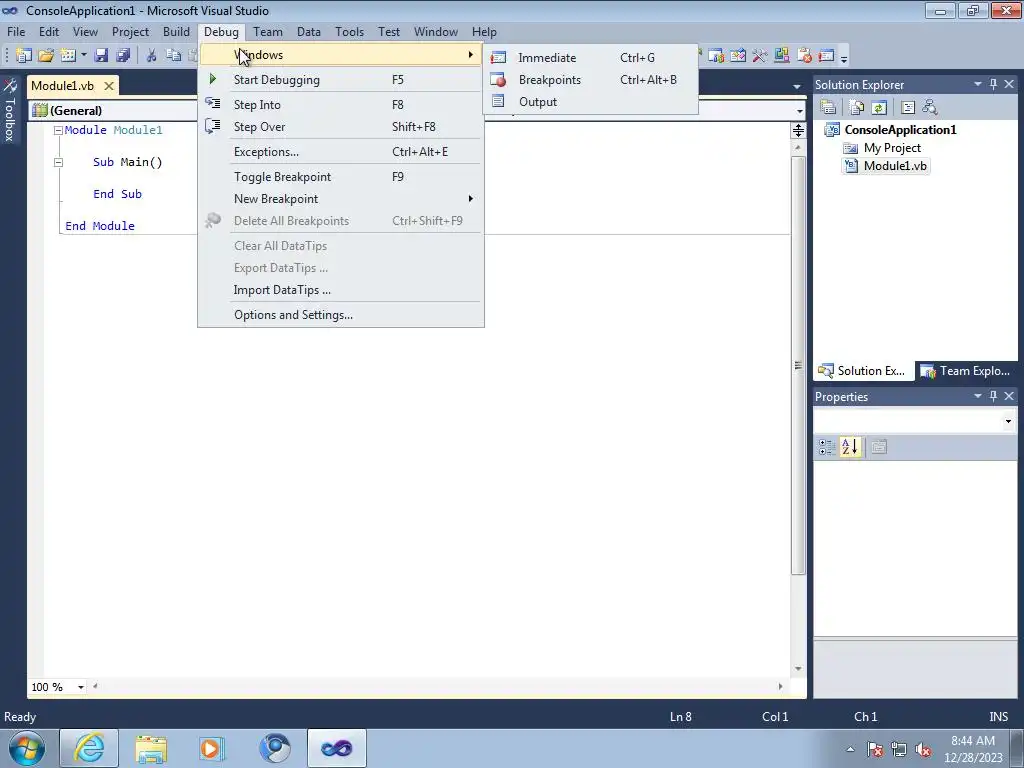This screenshot has height=768, width=1024.
Task: Select My Project in Solution Explorer
Action: click(892, 148)
